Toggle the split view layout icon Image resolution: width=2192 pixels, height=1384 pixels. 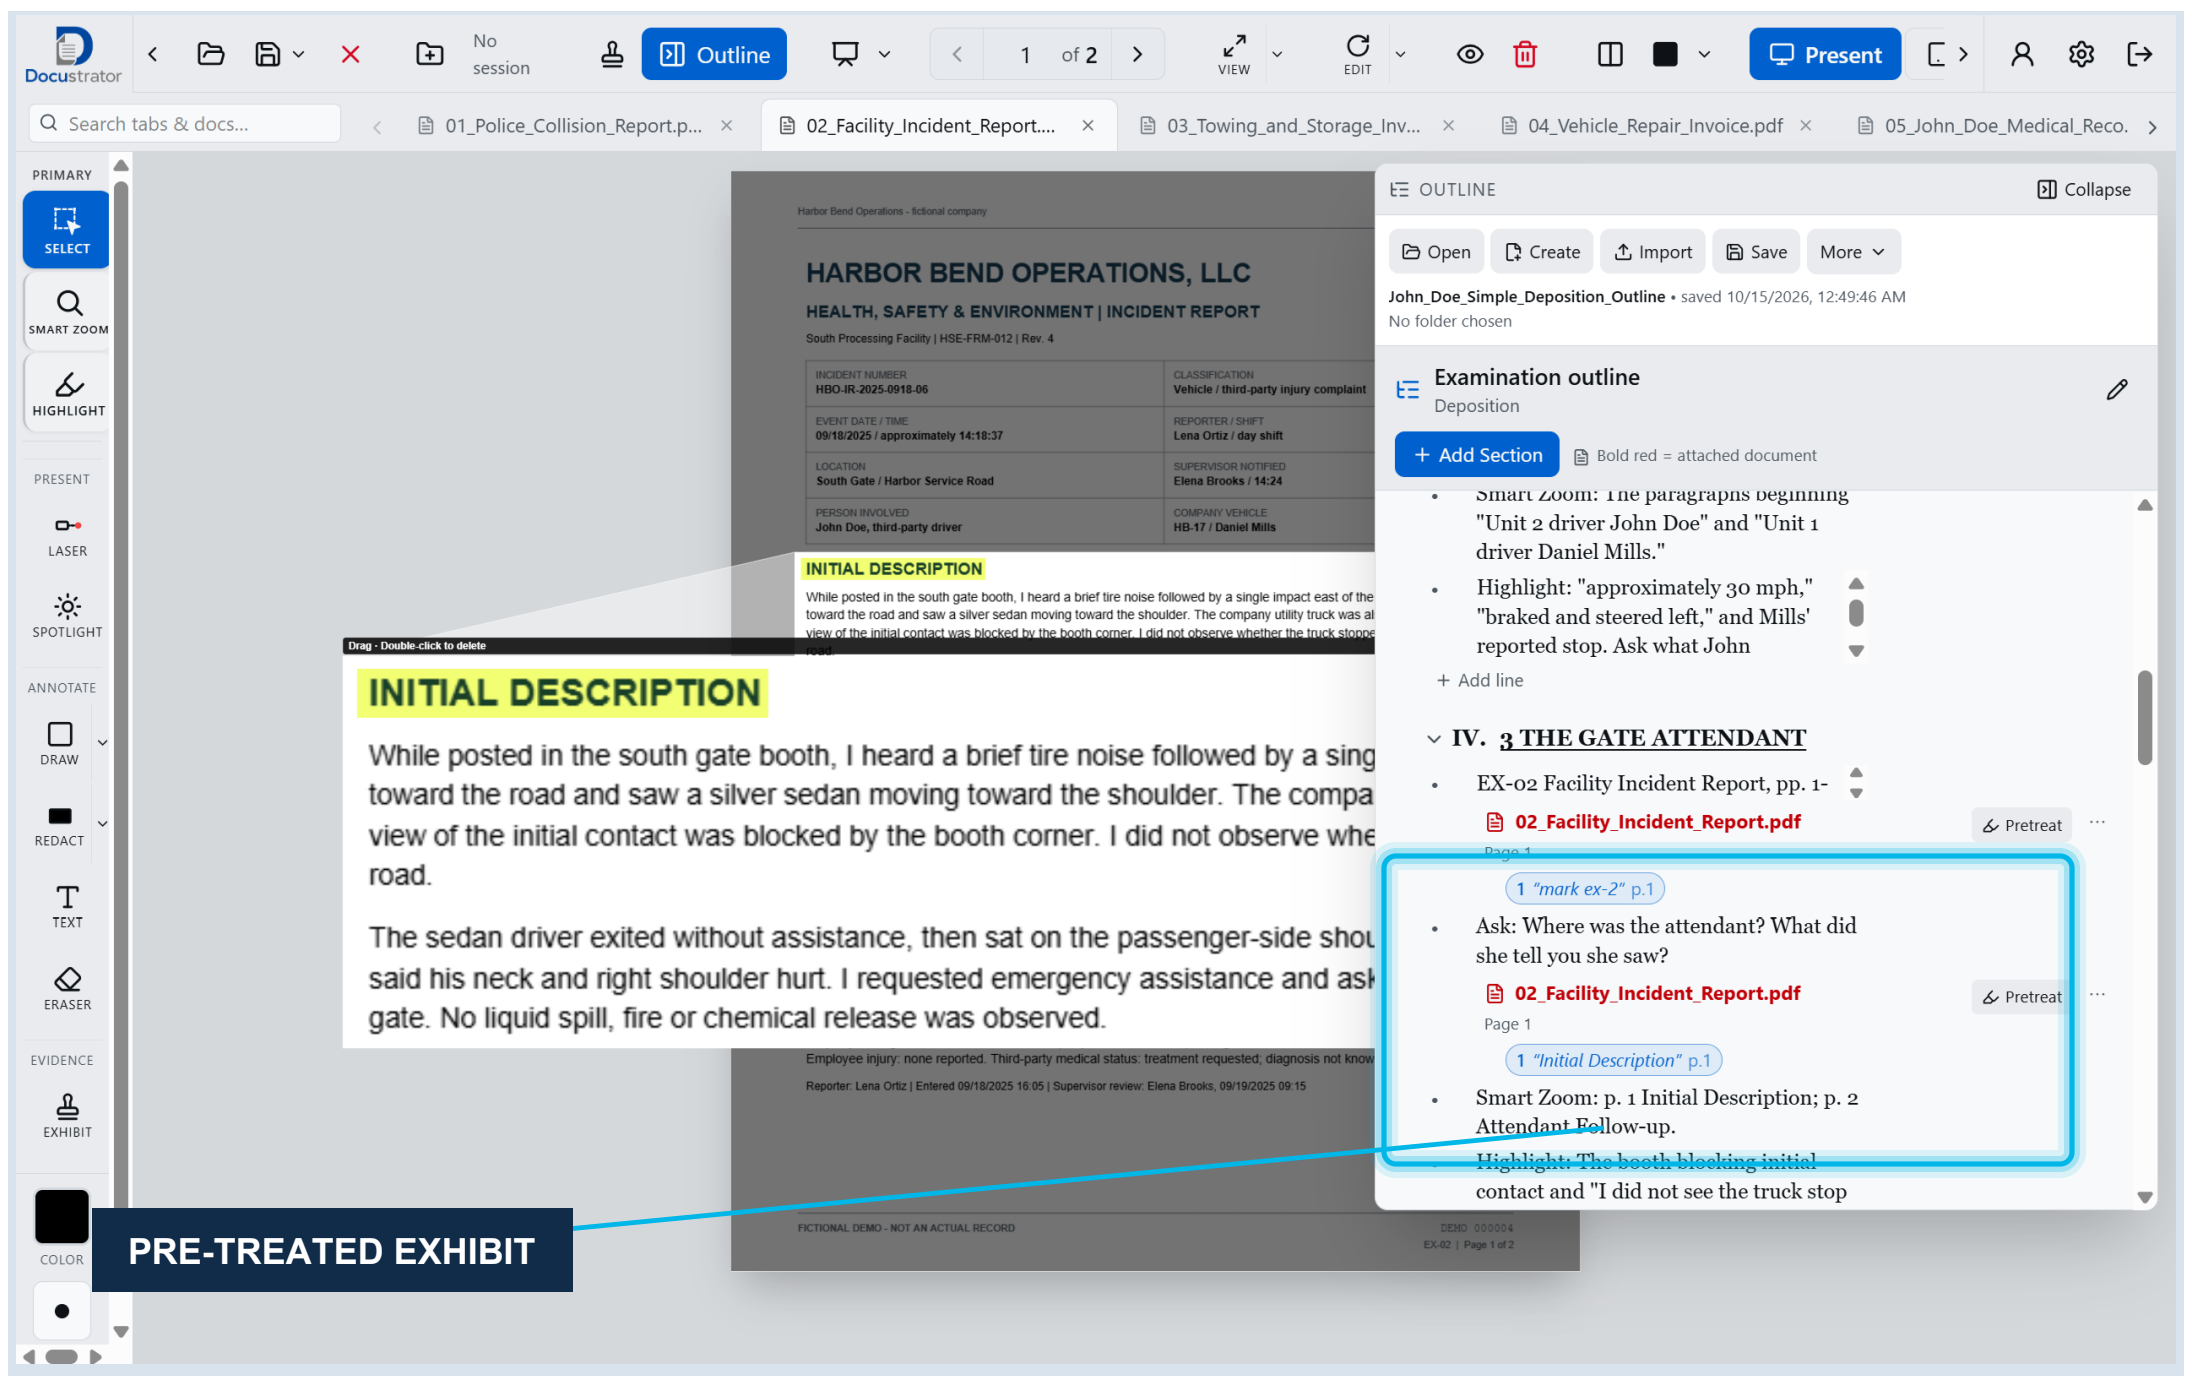coord(1610,54)
